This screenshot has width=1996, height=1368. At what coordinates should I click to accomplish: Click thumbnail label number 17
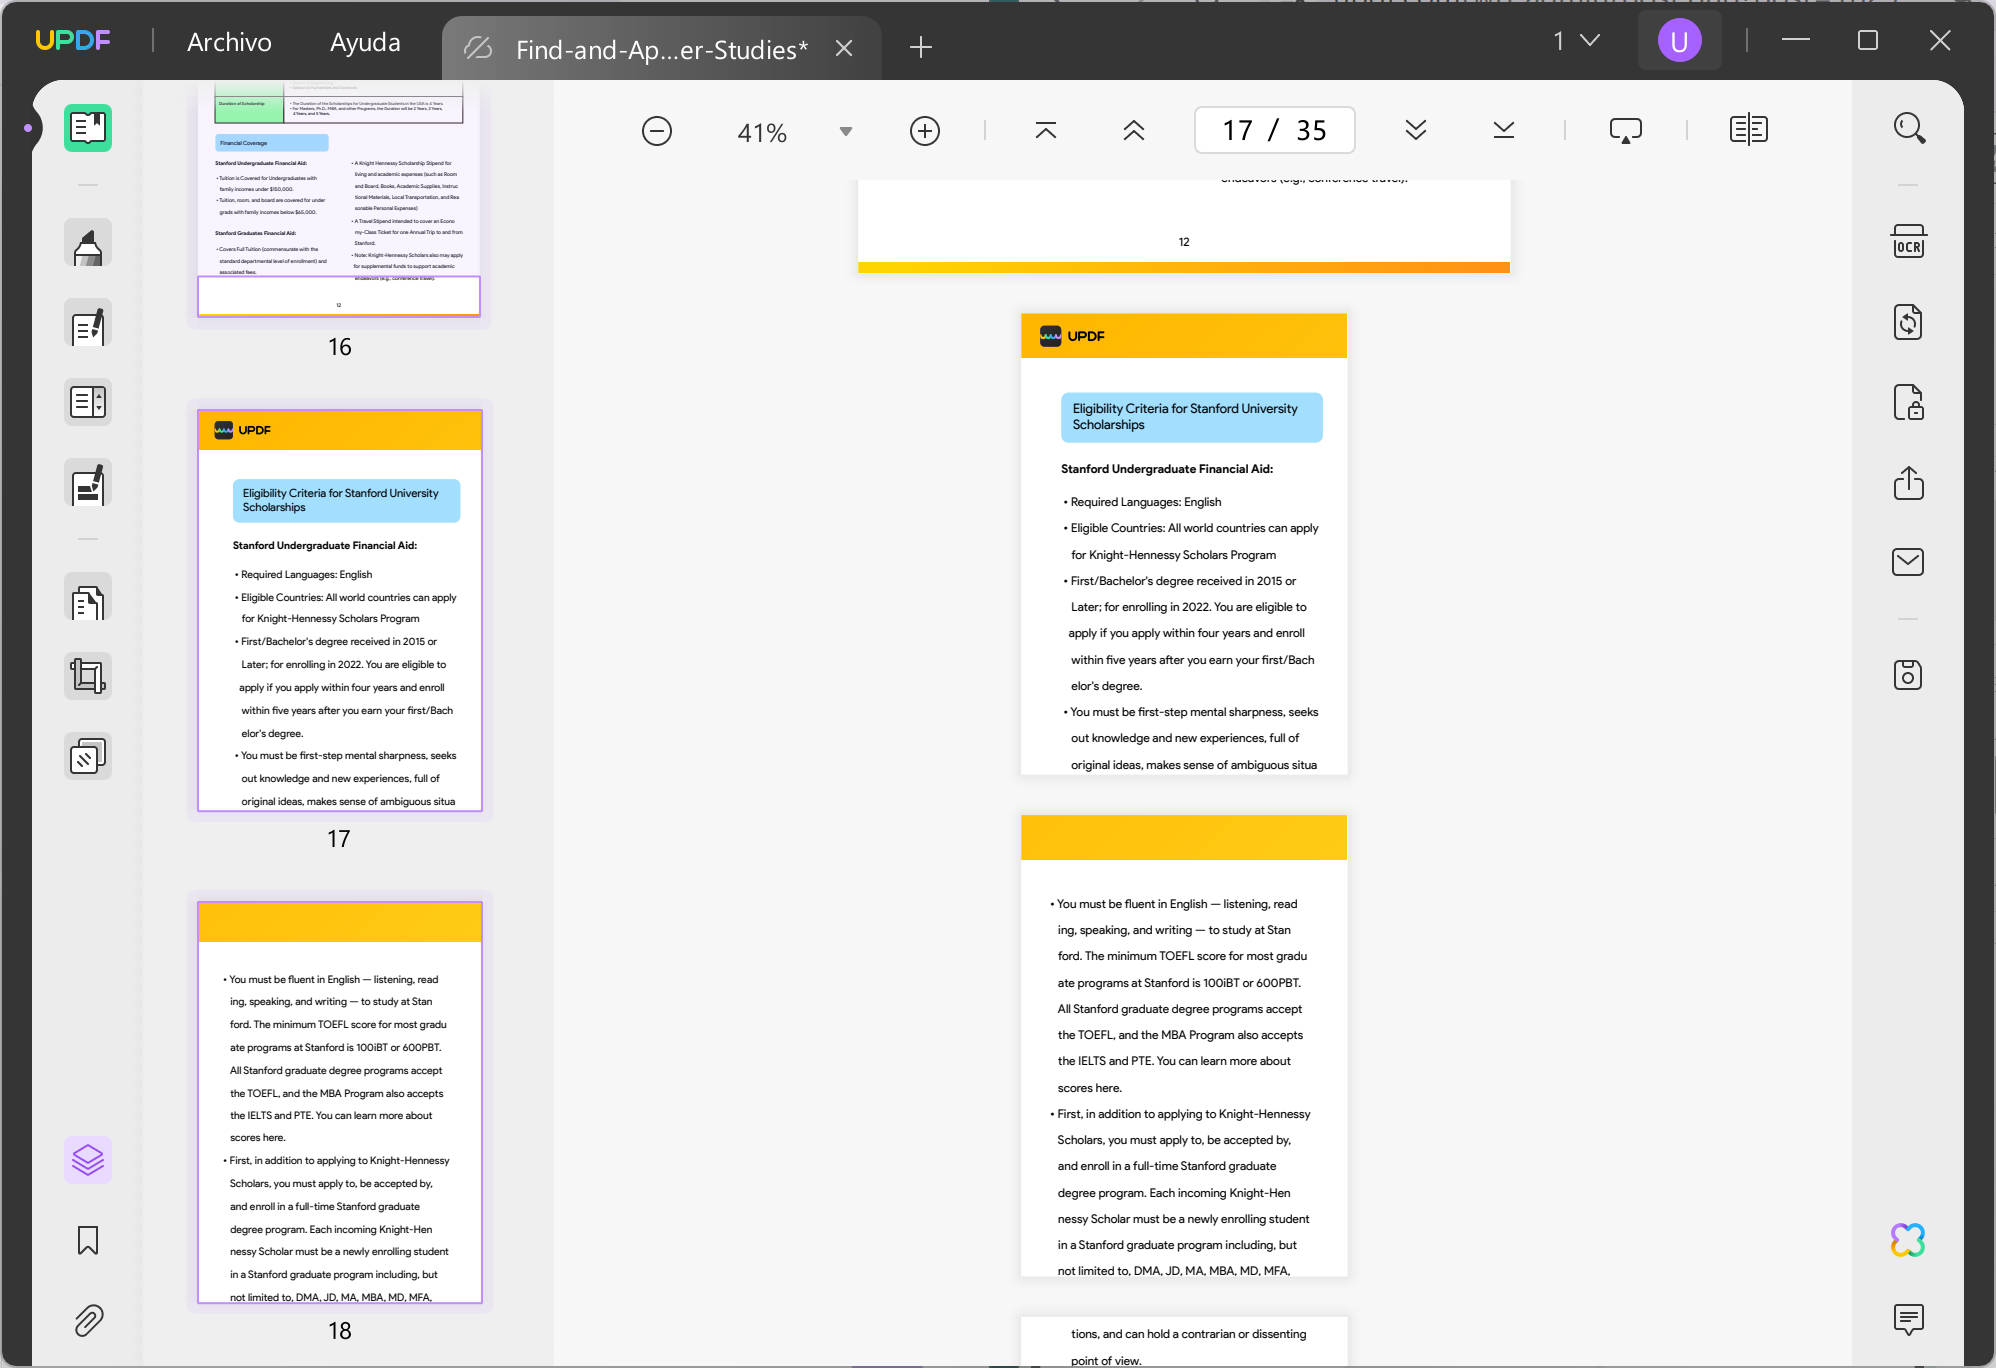click(339, 839)
